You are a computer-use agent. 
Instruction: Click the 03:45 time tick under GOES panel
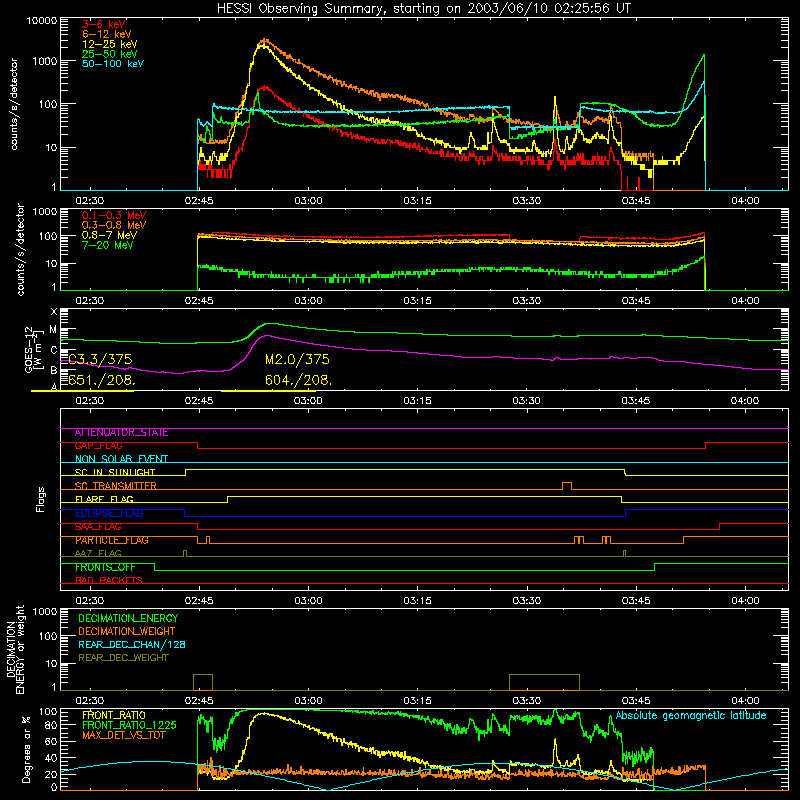(636, 401)
